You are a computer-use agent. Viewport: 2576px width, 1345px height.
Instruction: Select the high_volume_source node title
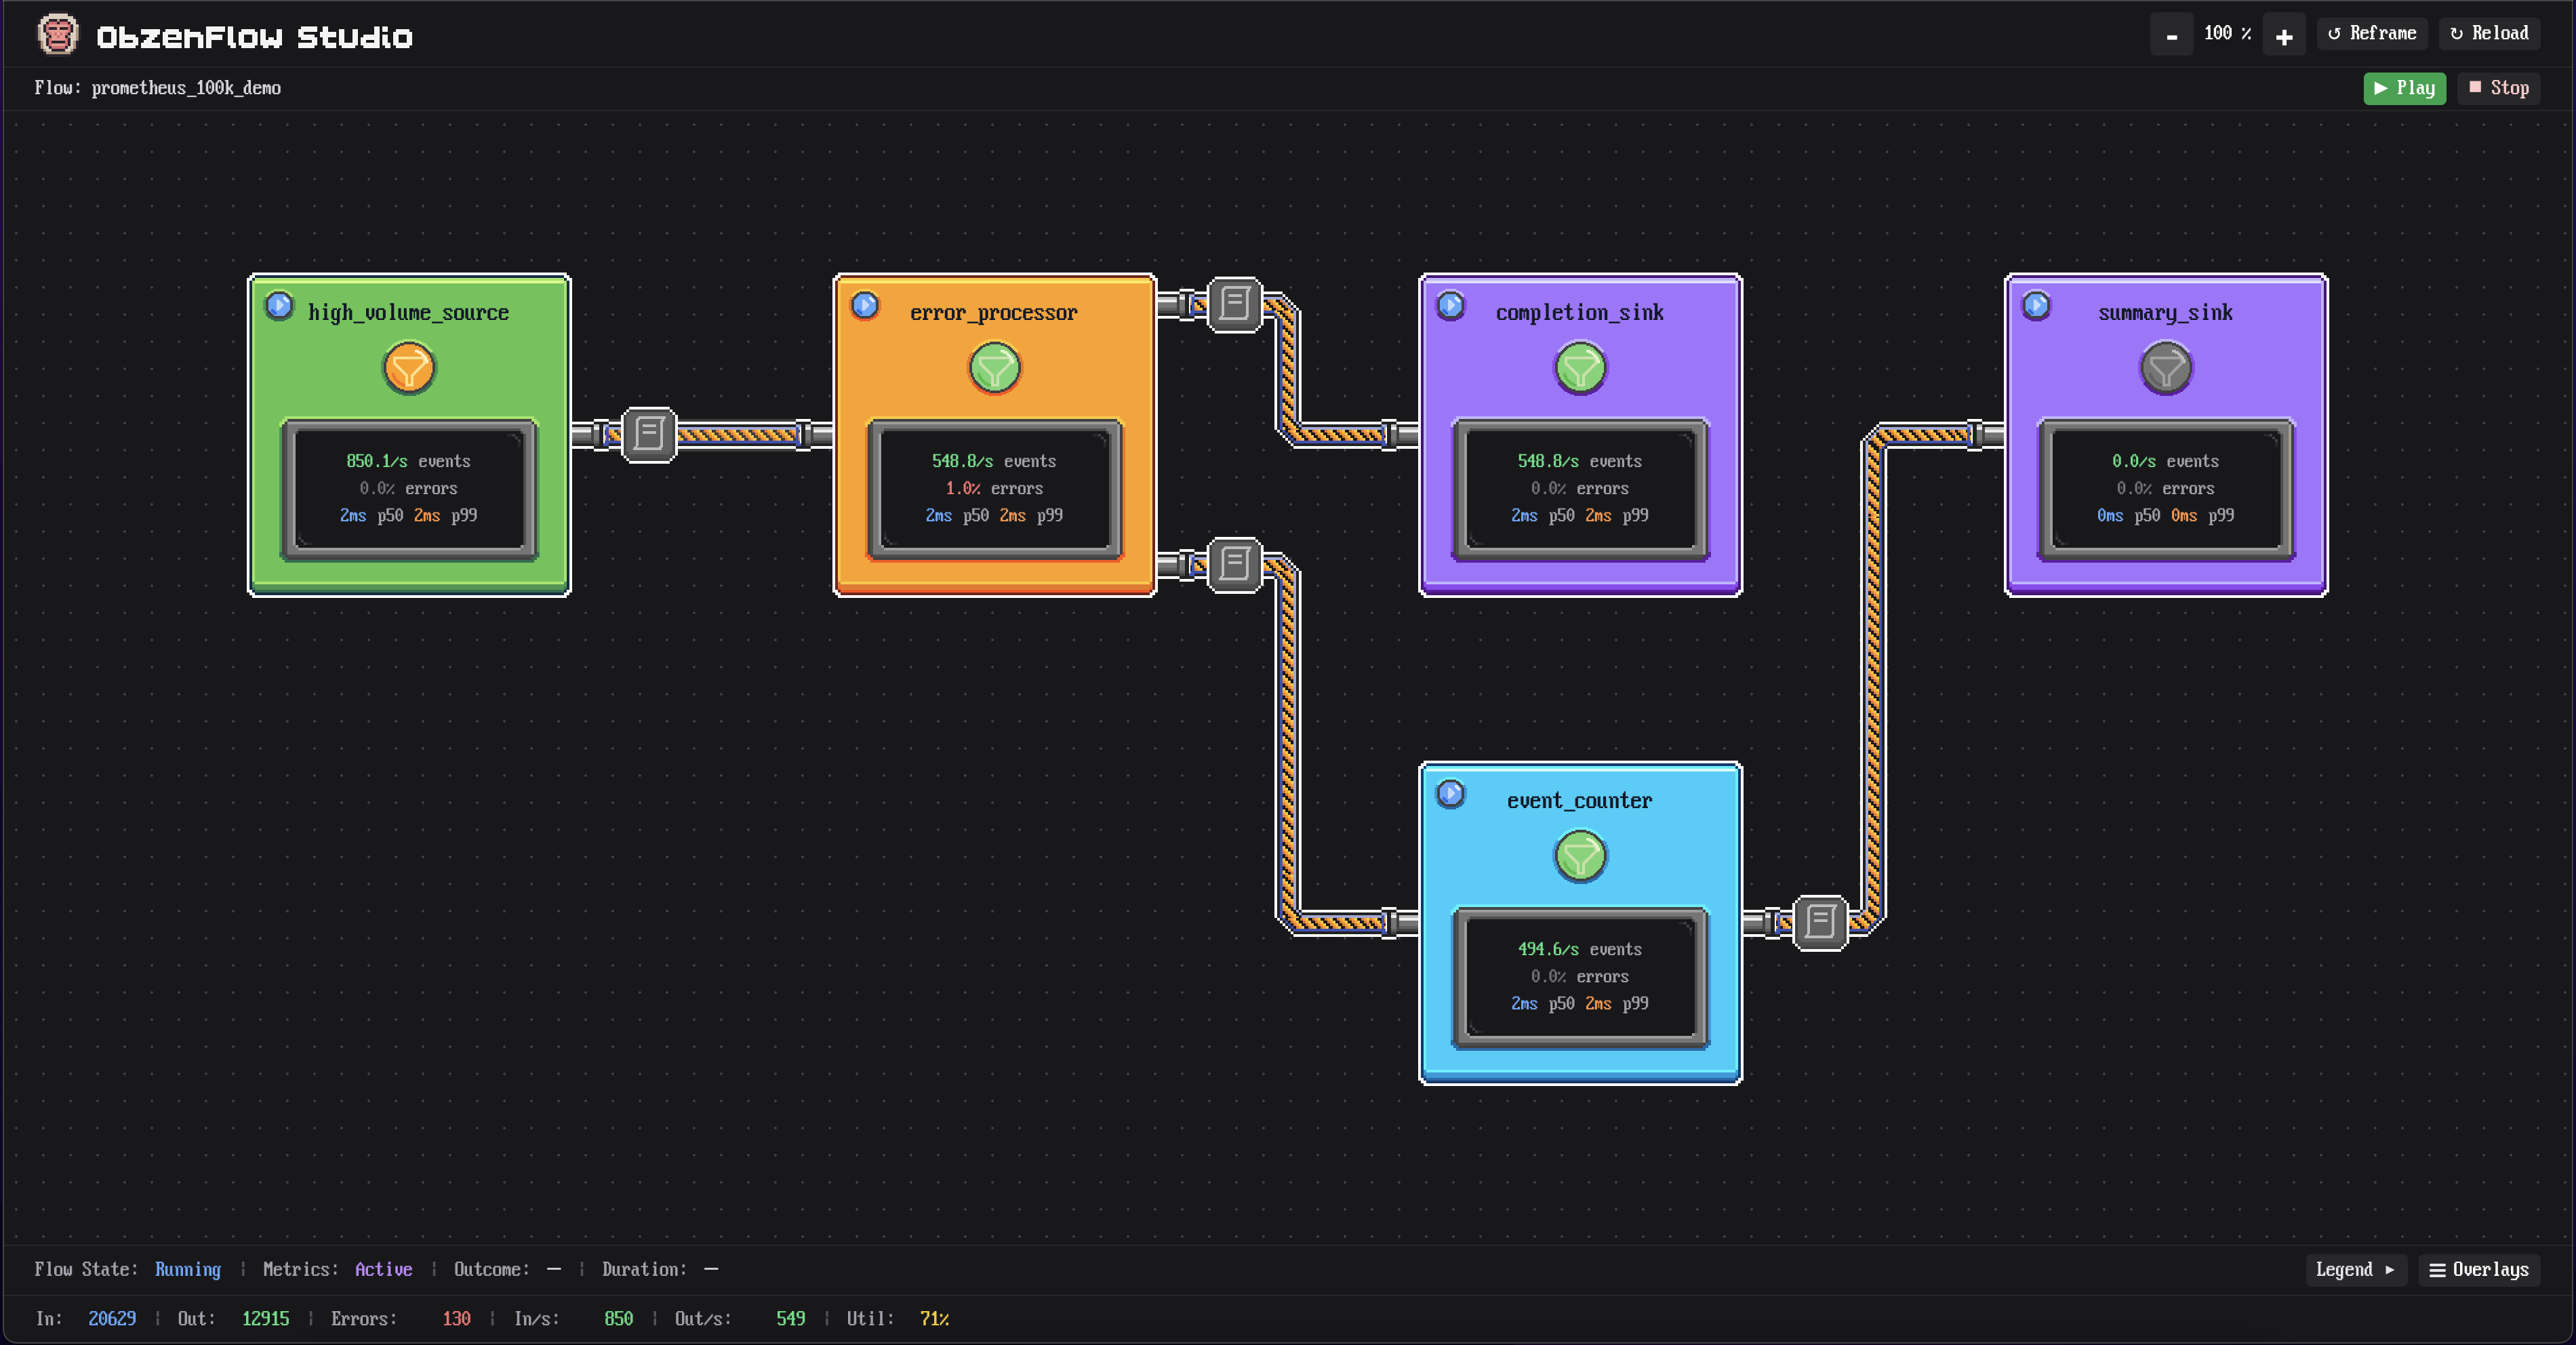click(408, 312)
